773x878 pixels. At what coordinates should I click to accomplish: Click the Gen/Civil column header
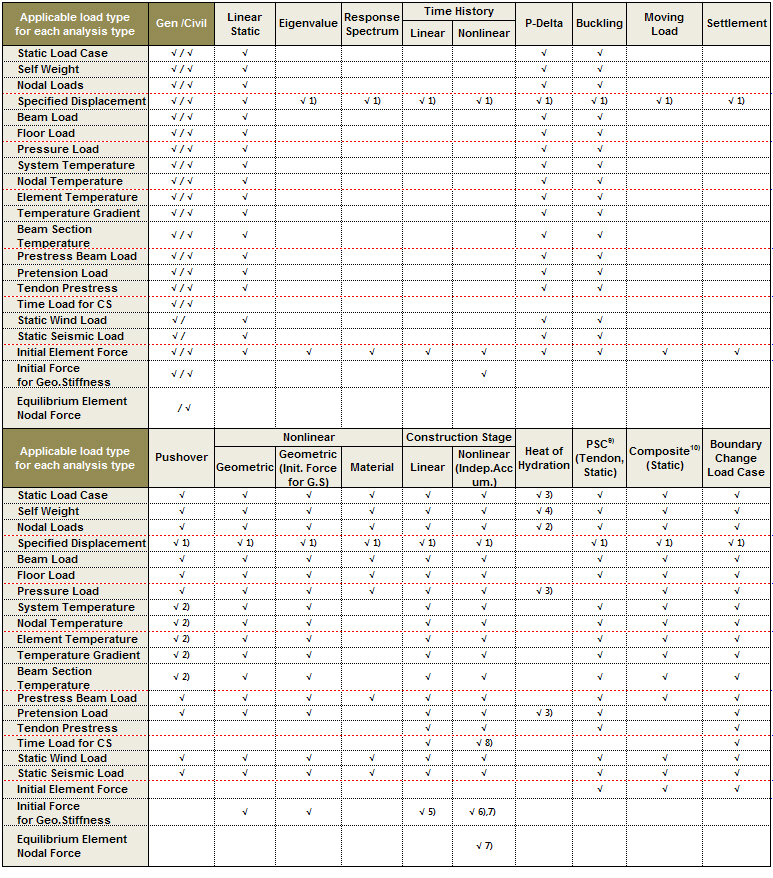tap(181, 23)
